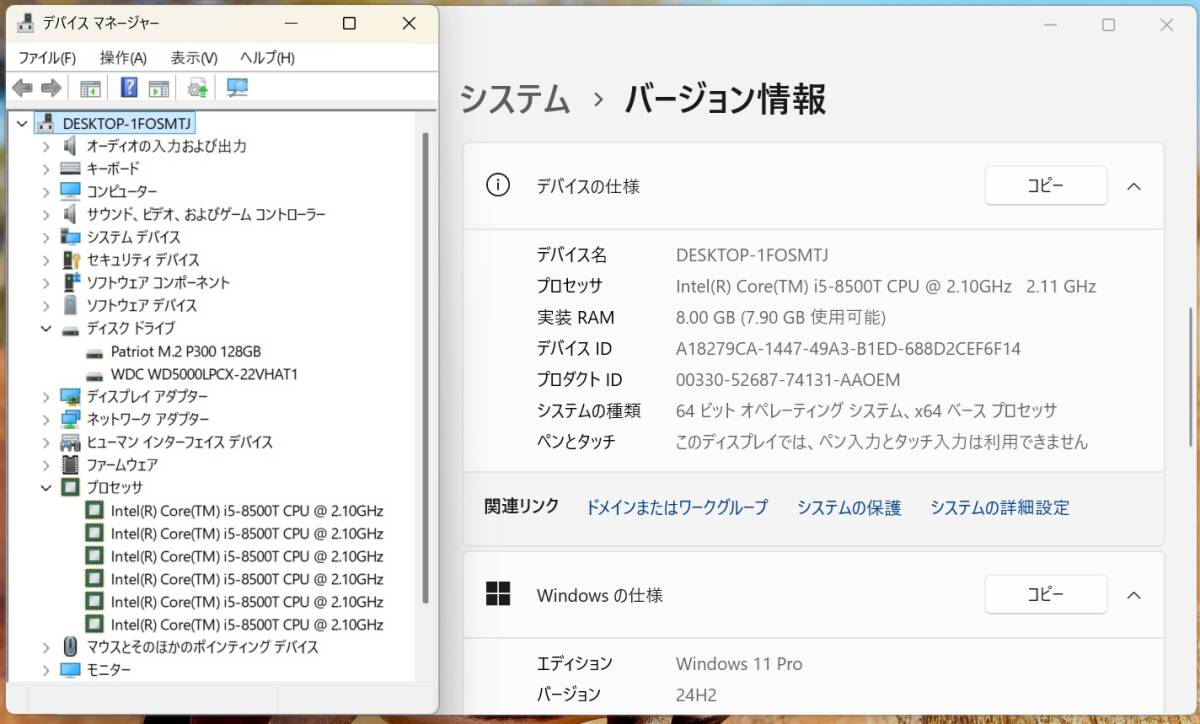Click the Device Manager tree vertical scrollbar

[426, 370]
